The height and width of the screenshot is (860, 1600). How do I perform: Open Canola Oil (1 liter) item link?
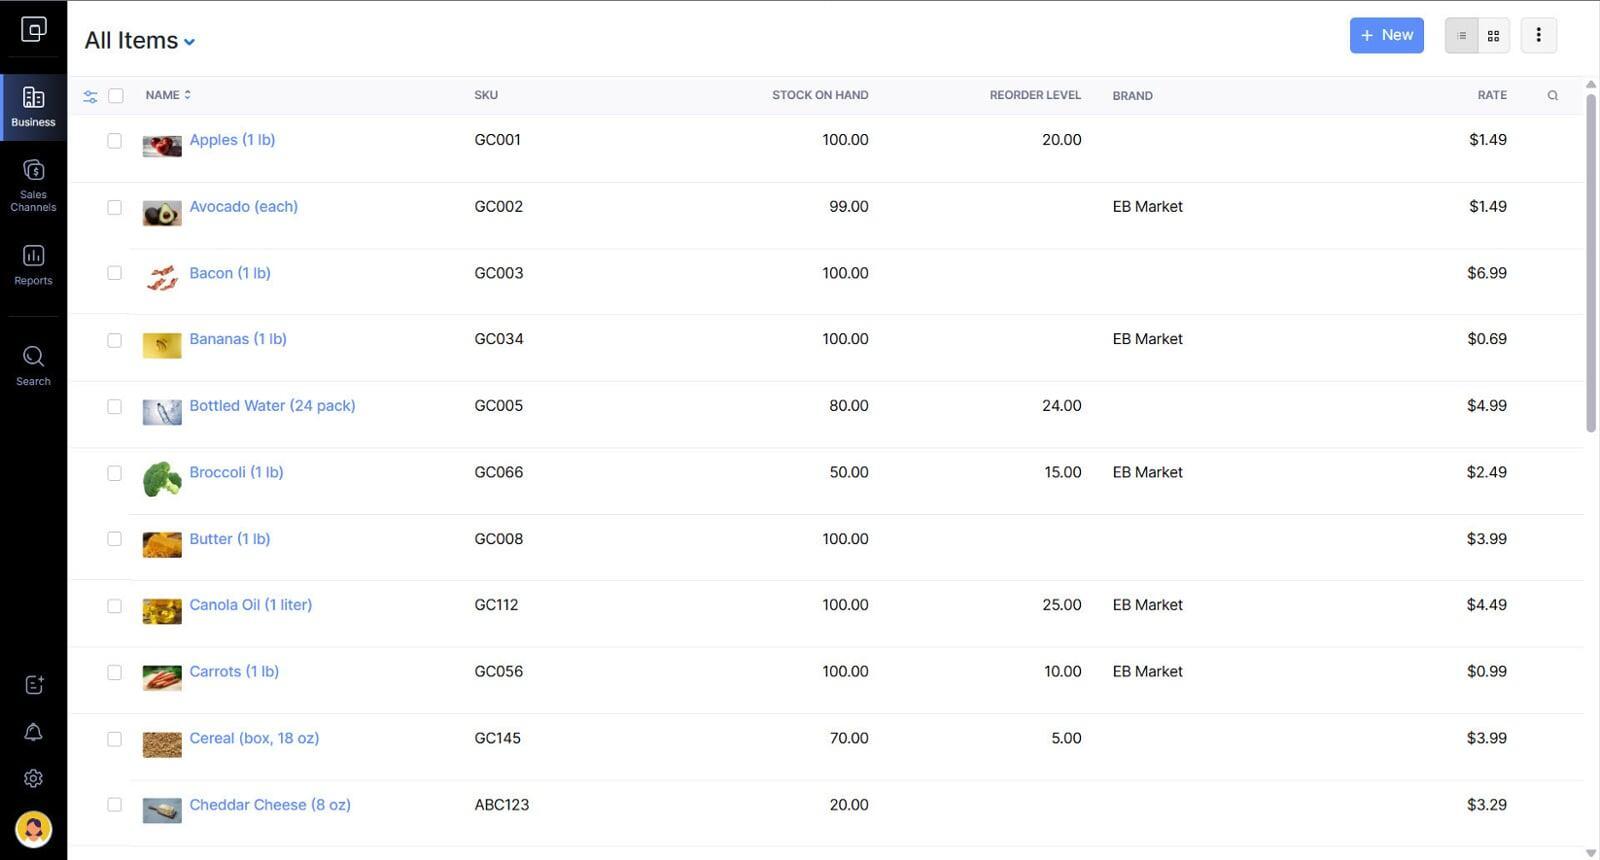[x=250, y=605]
